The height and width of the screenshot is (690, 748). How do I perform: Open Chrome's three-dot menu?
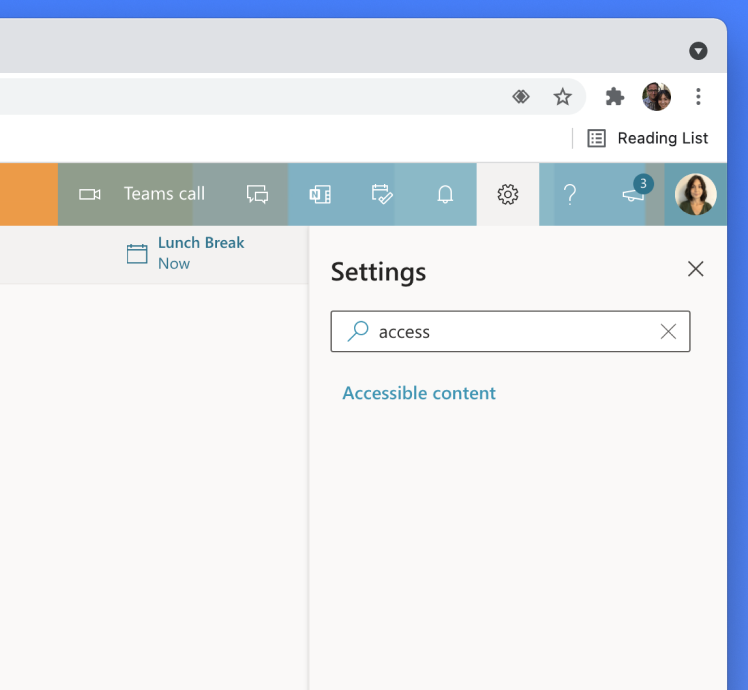(699, 97)
